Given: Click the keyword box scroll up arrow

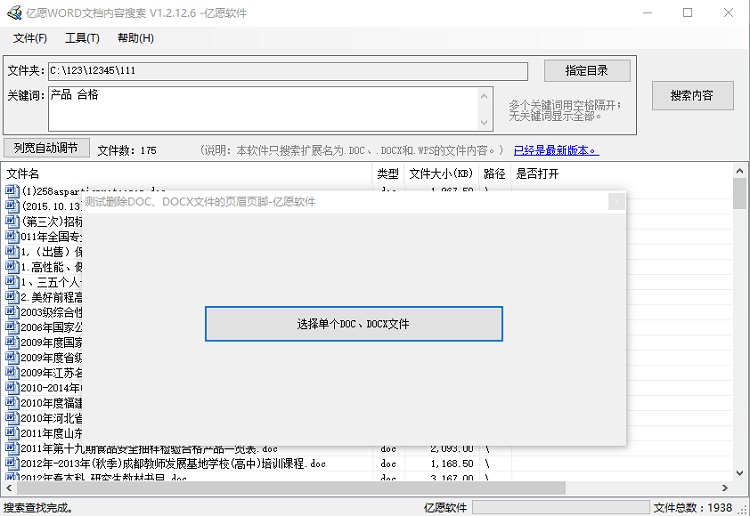Looking at the screenshot, I should click(x=484, y=97).
